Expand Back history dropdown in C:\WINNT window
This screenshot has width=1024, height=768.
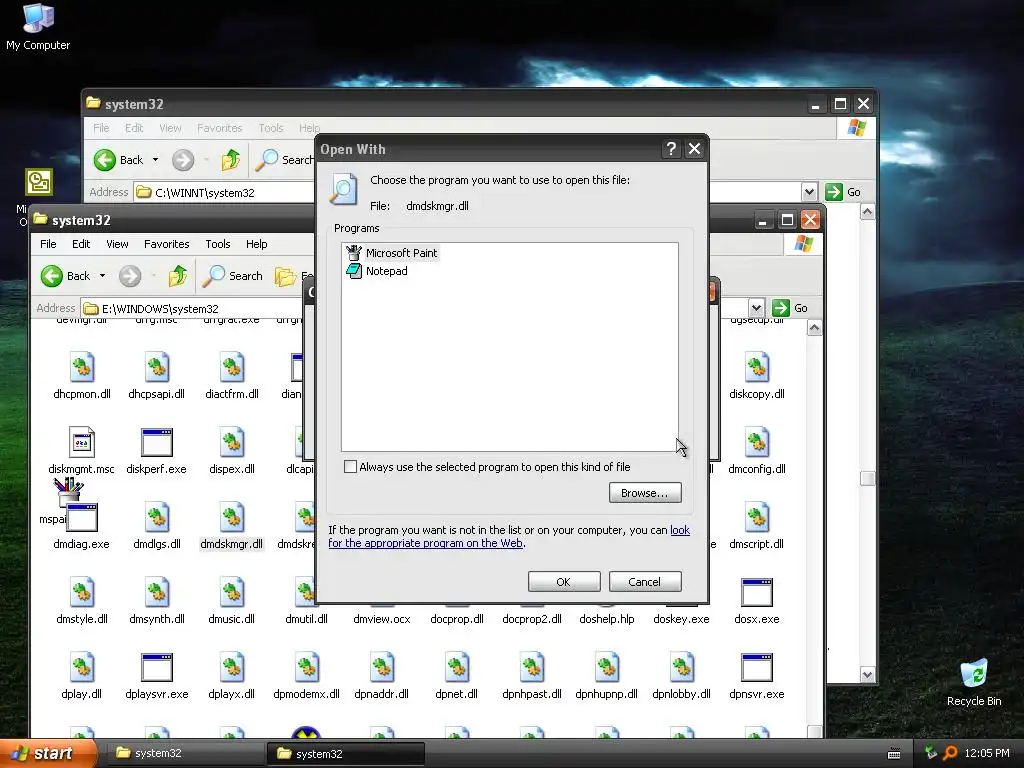point(155,159)
